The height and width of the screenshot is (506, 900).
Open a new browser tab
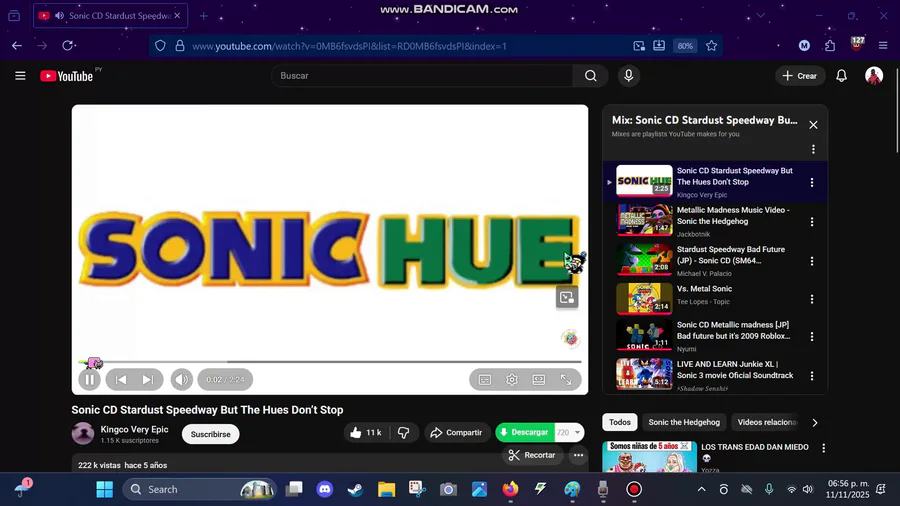tap(204, 16)
